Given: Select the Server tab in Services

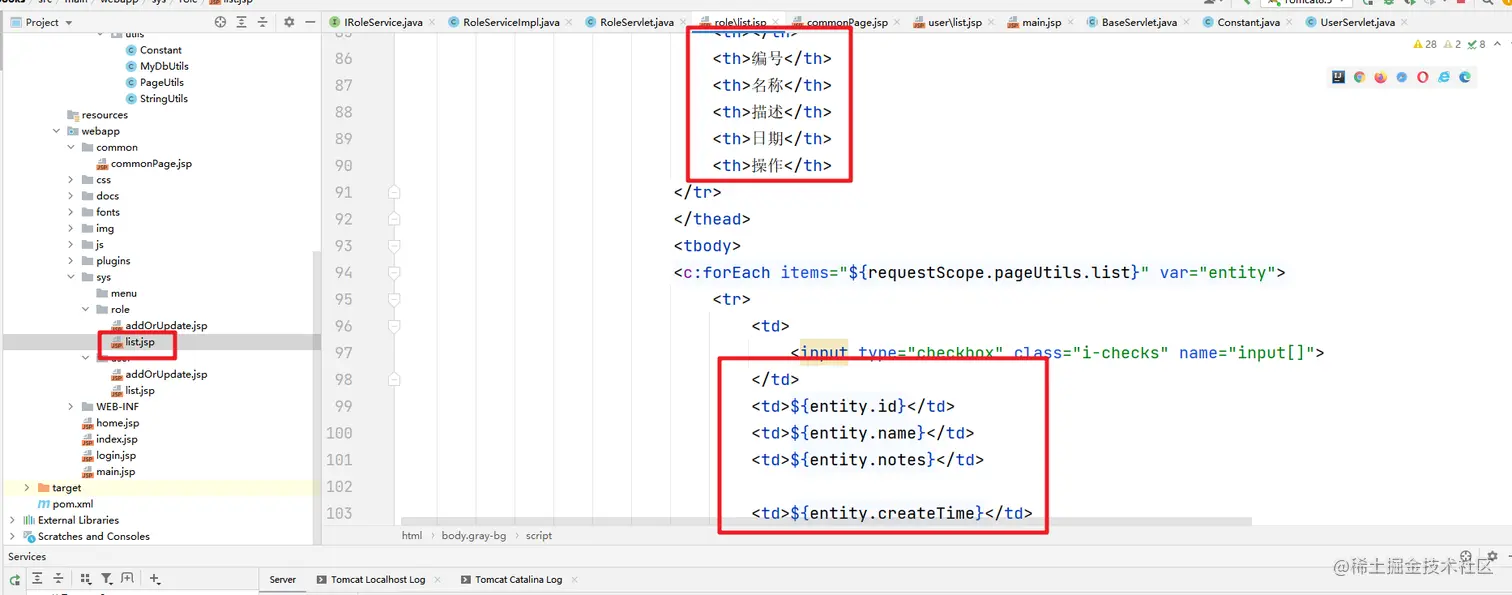Looking at the screenshot, I should coord(283,579).
